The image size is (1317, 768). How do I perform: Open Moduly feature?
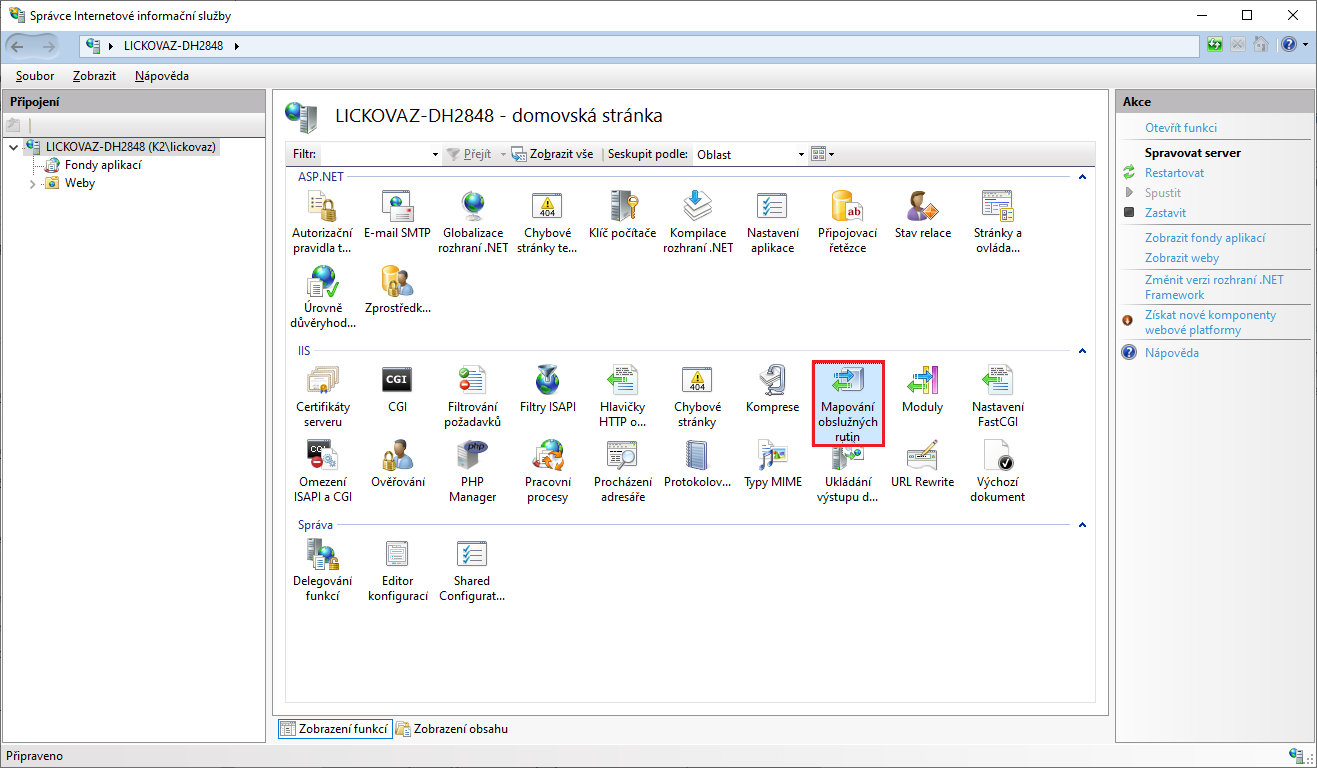tap(922, 389)
